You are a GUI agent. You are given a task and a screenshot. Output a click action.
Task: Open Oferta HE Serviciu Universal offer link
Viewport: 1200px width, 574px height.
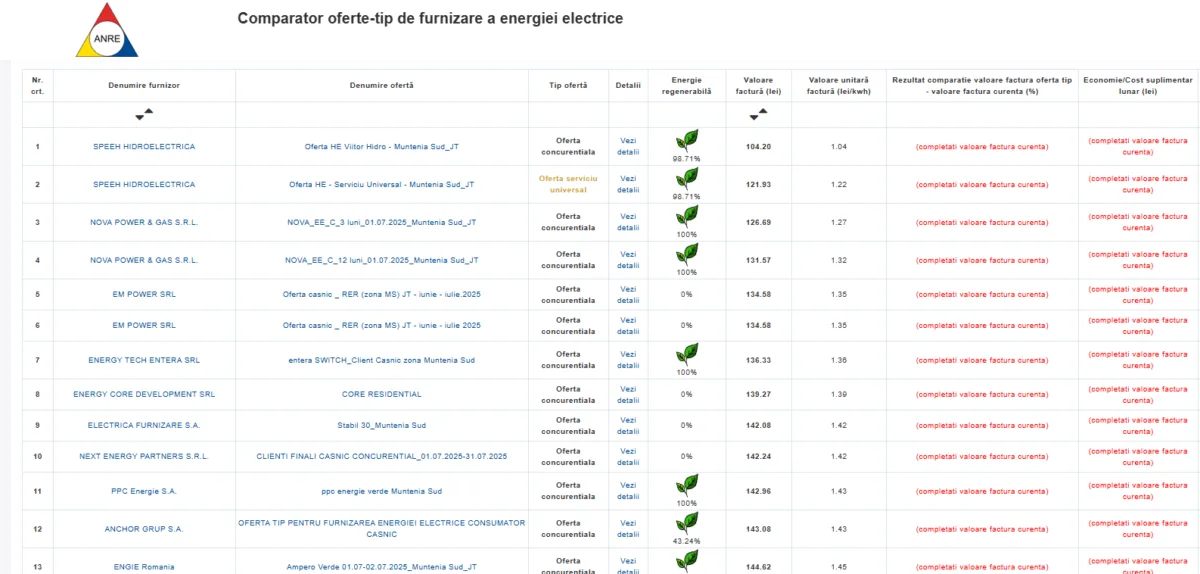(382, 184)
